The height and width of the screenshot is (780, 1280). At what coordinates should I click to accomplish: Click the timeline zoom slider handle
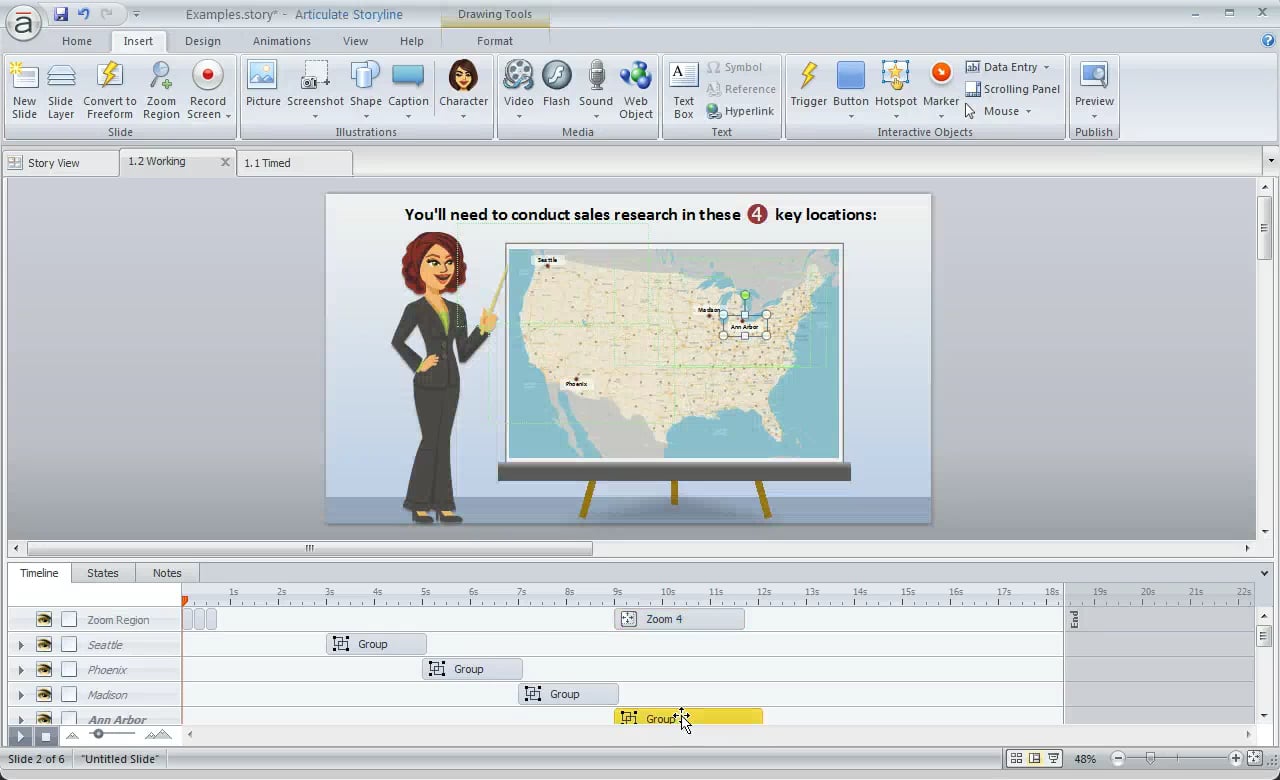(98, 735)
